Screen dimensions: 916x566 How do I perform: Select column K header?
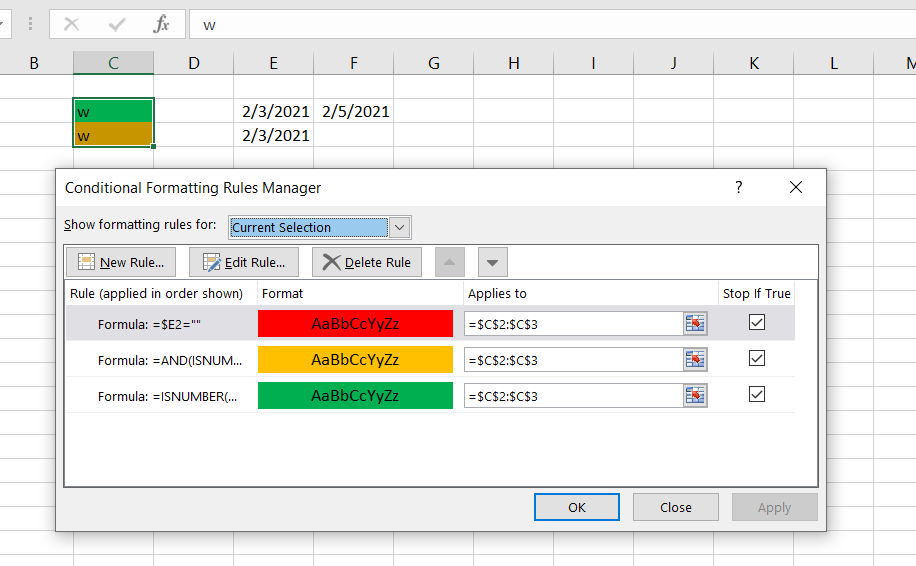(754, 62)
